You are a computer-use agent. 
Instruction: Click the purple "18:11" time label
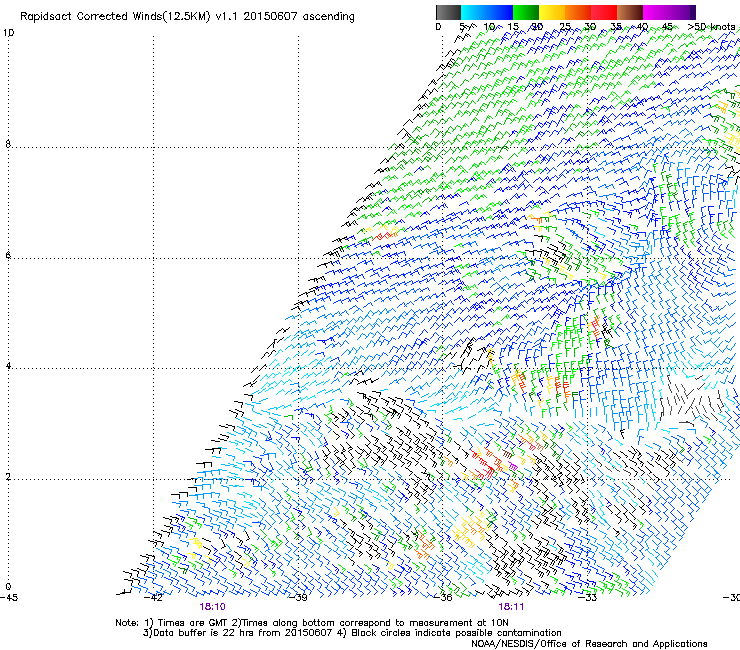pos(511,607)
